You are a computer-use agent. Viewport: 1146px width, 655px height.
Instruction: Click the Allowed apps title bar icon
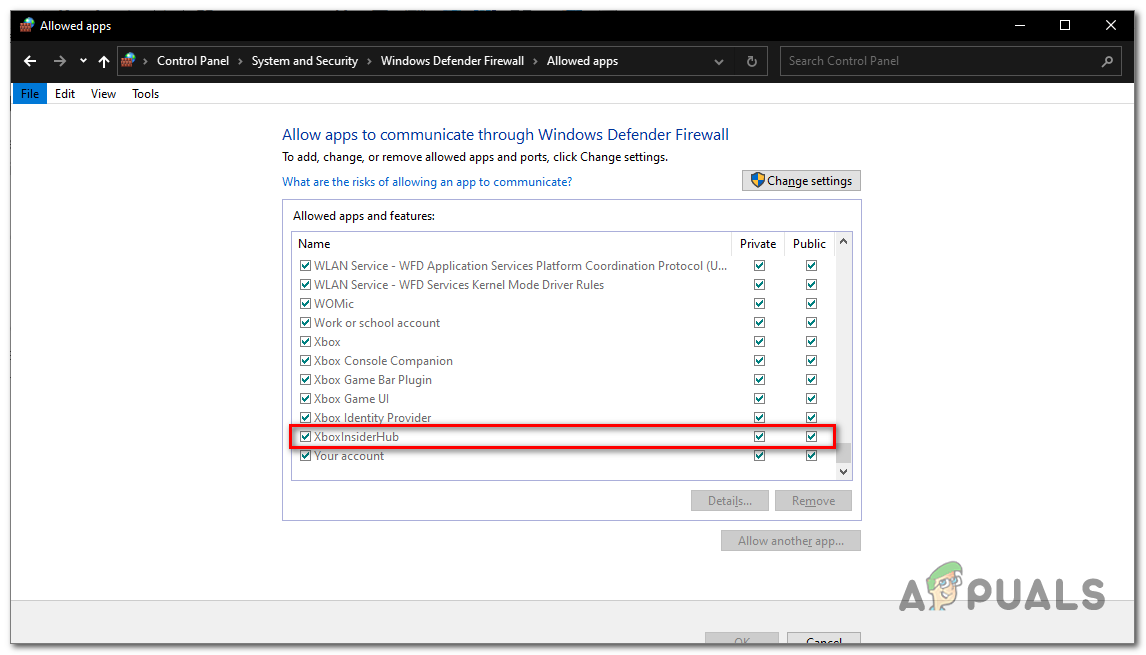pyautogui.click(x=27, y=26)
